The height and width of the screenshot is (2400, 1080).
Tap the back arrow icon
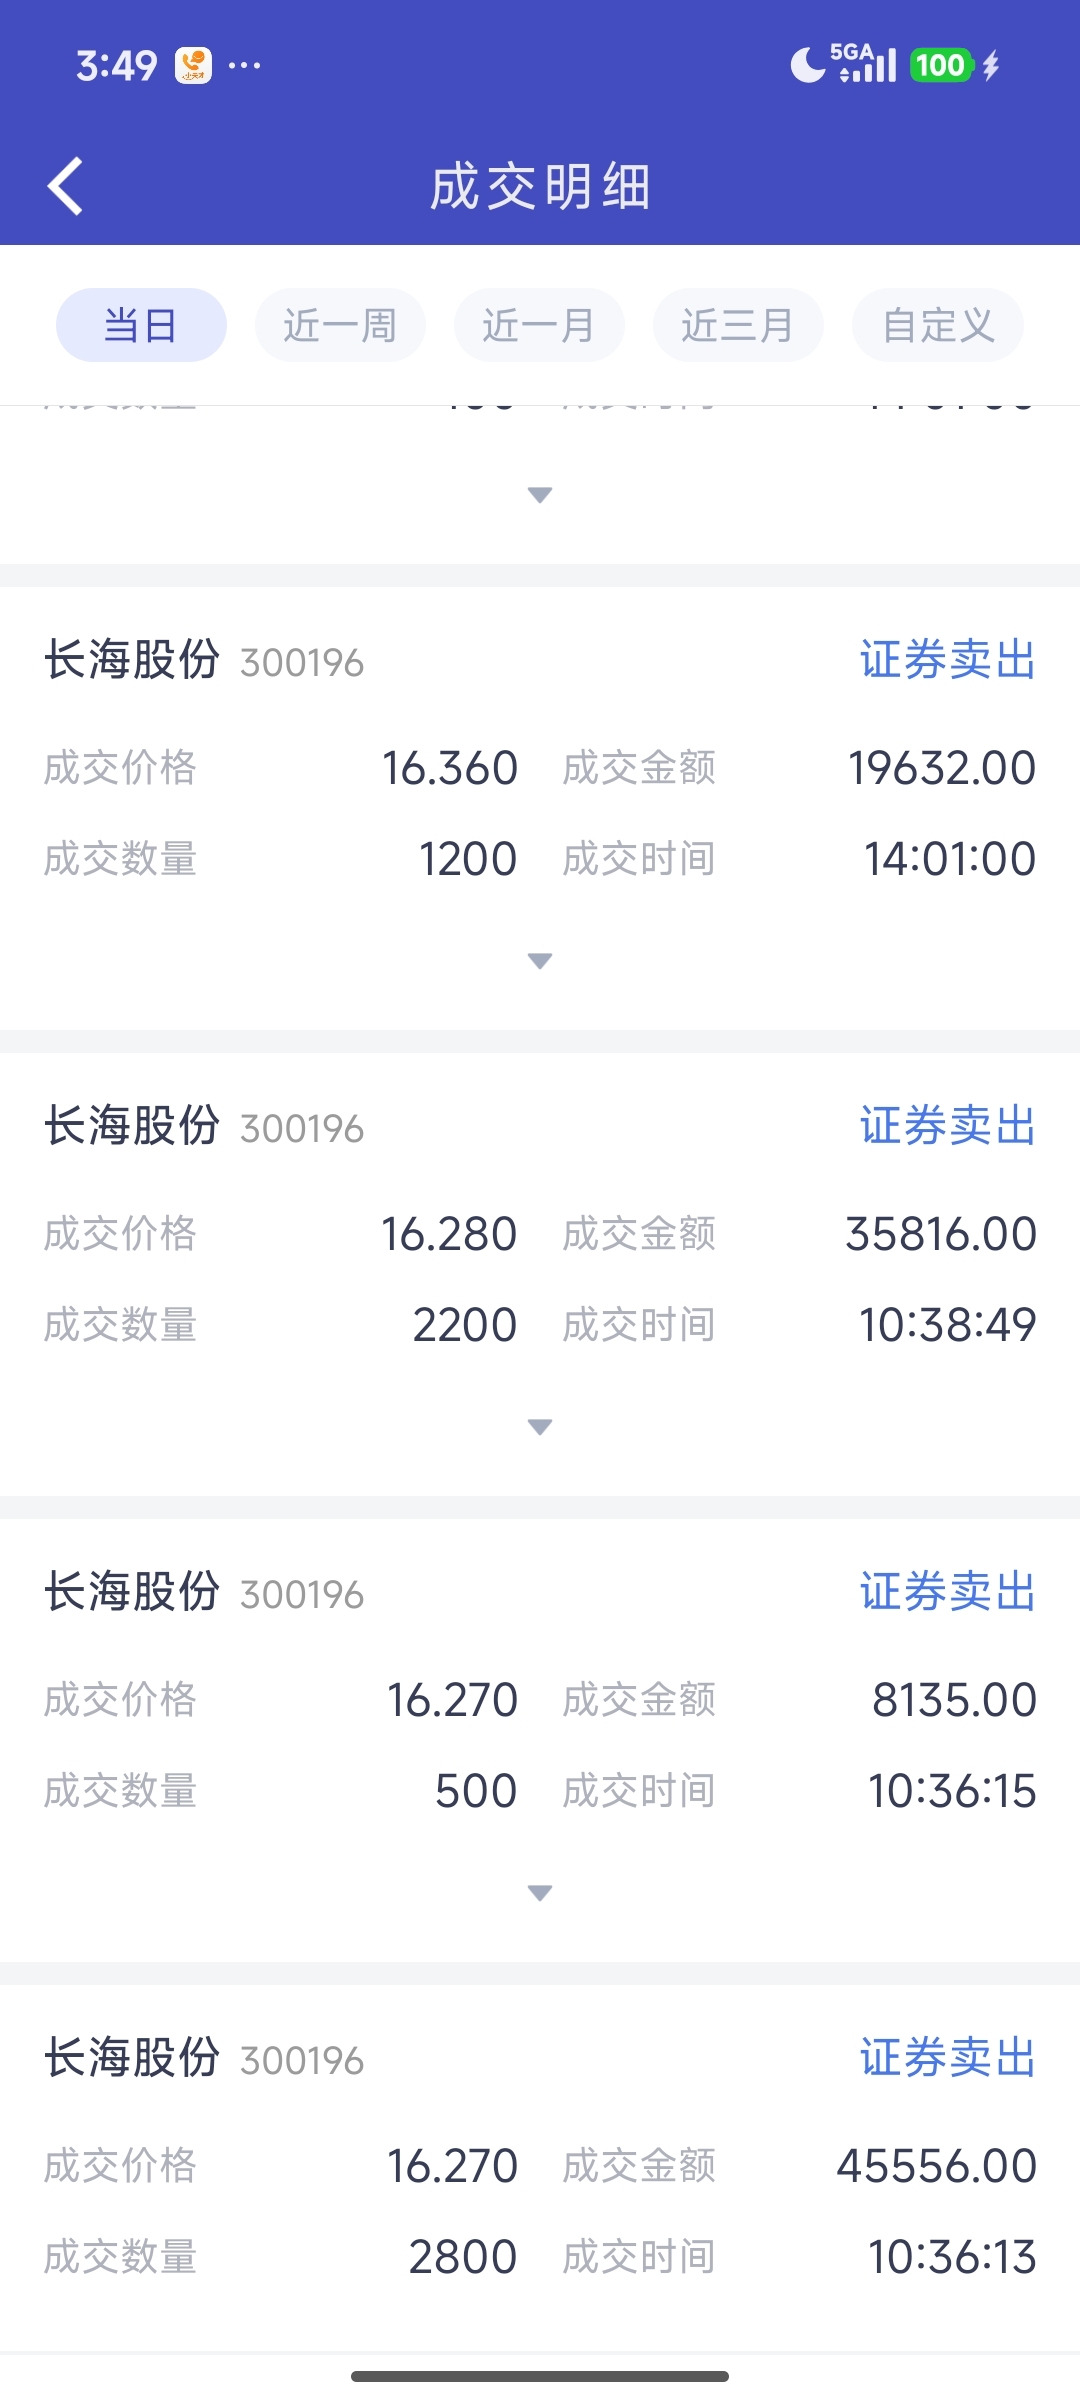[x=66, y=187]
